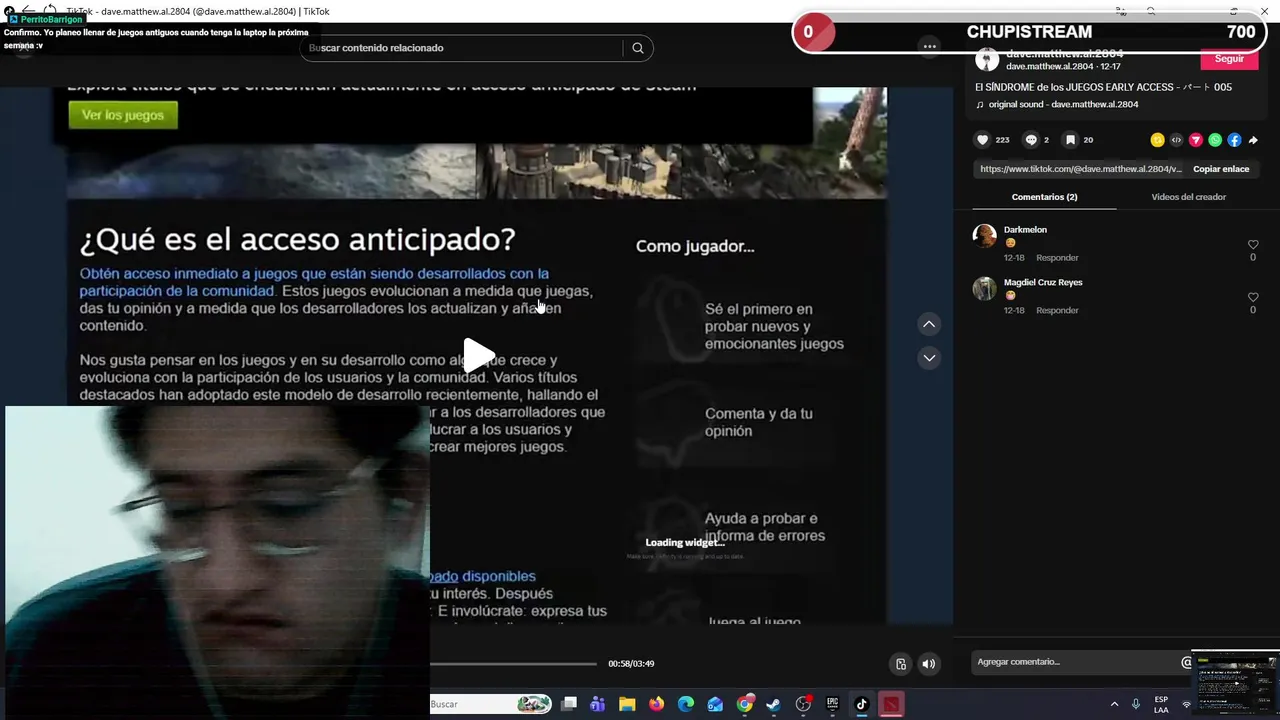Click the Magdiel Cruz Reyes username
This screenshot has width=1280, height=720.
pos(1043,282)
